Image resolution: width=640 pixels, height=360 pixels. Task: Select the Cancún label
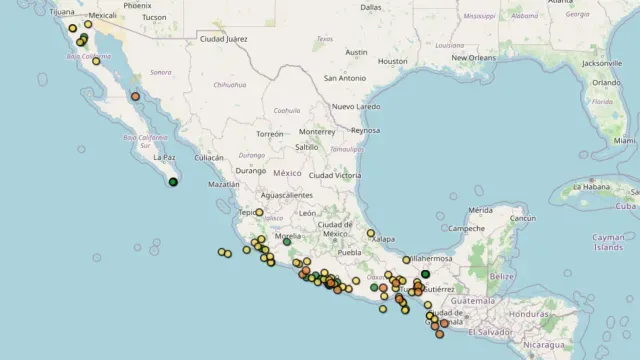[523, 218]
